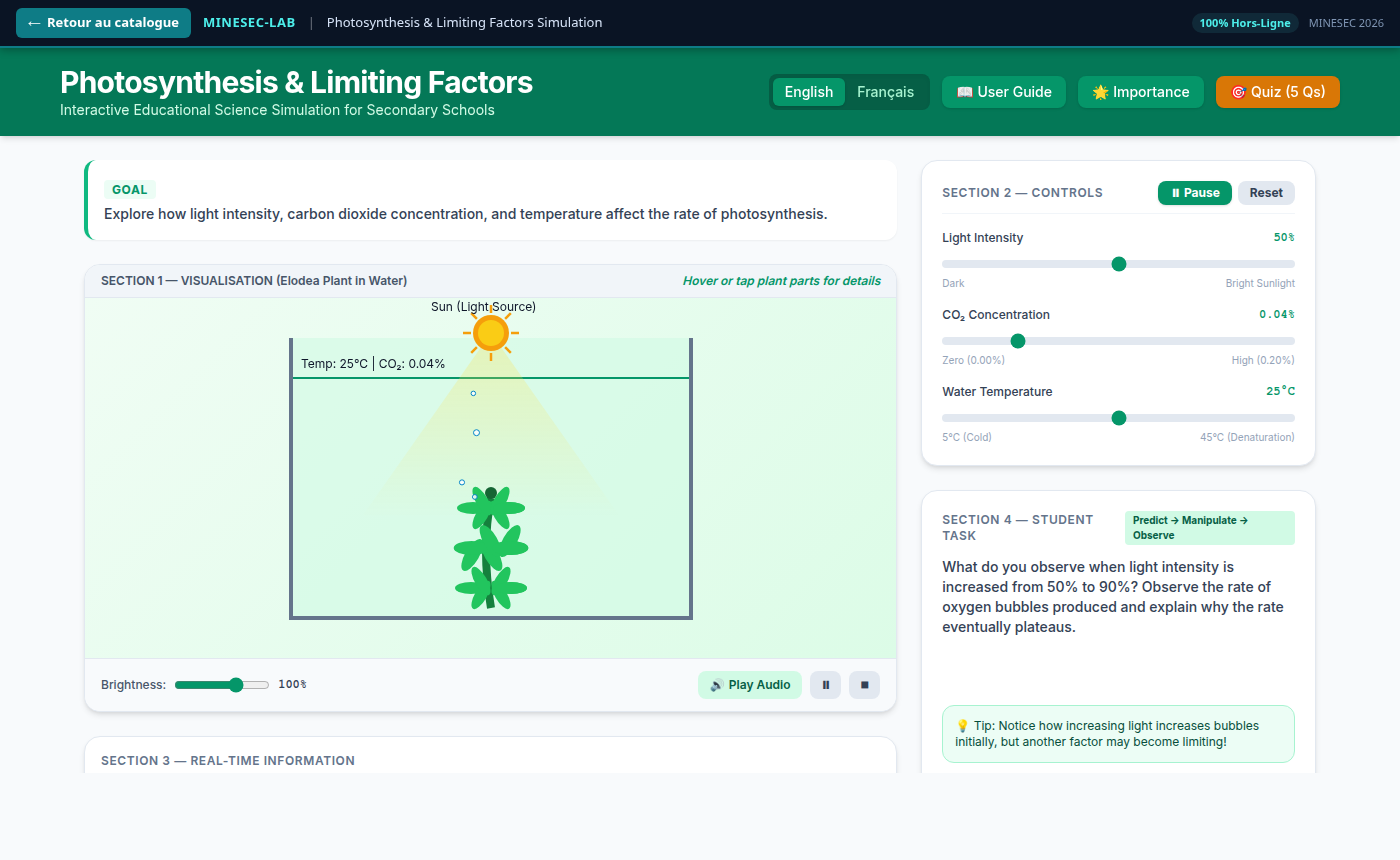Click the GOAL label badge
This screenshot has width=1400, height=860.
pos(130,190)
